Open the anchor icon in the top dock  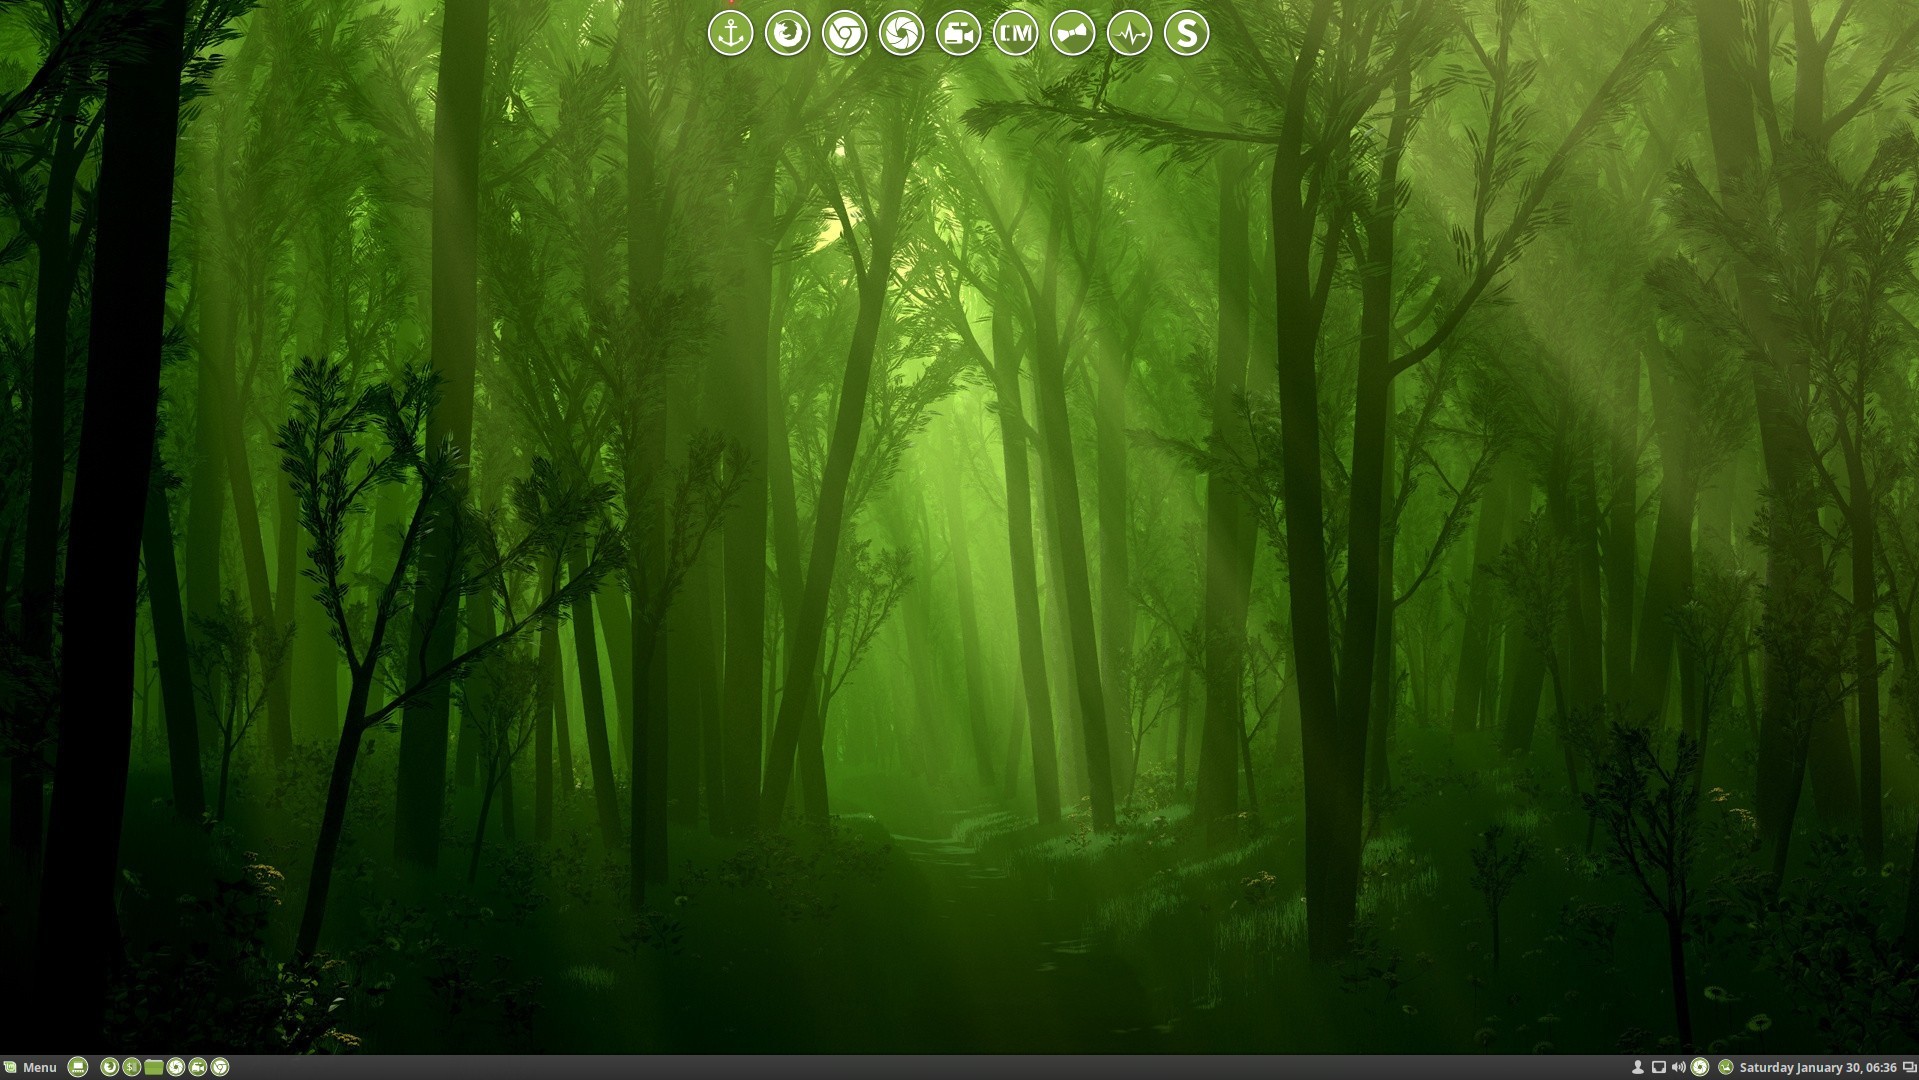730,33
